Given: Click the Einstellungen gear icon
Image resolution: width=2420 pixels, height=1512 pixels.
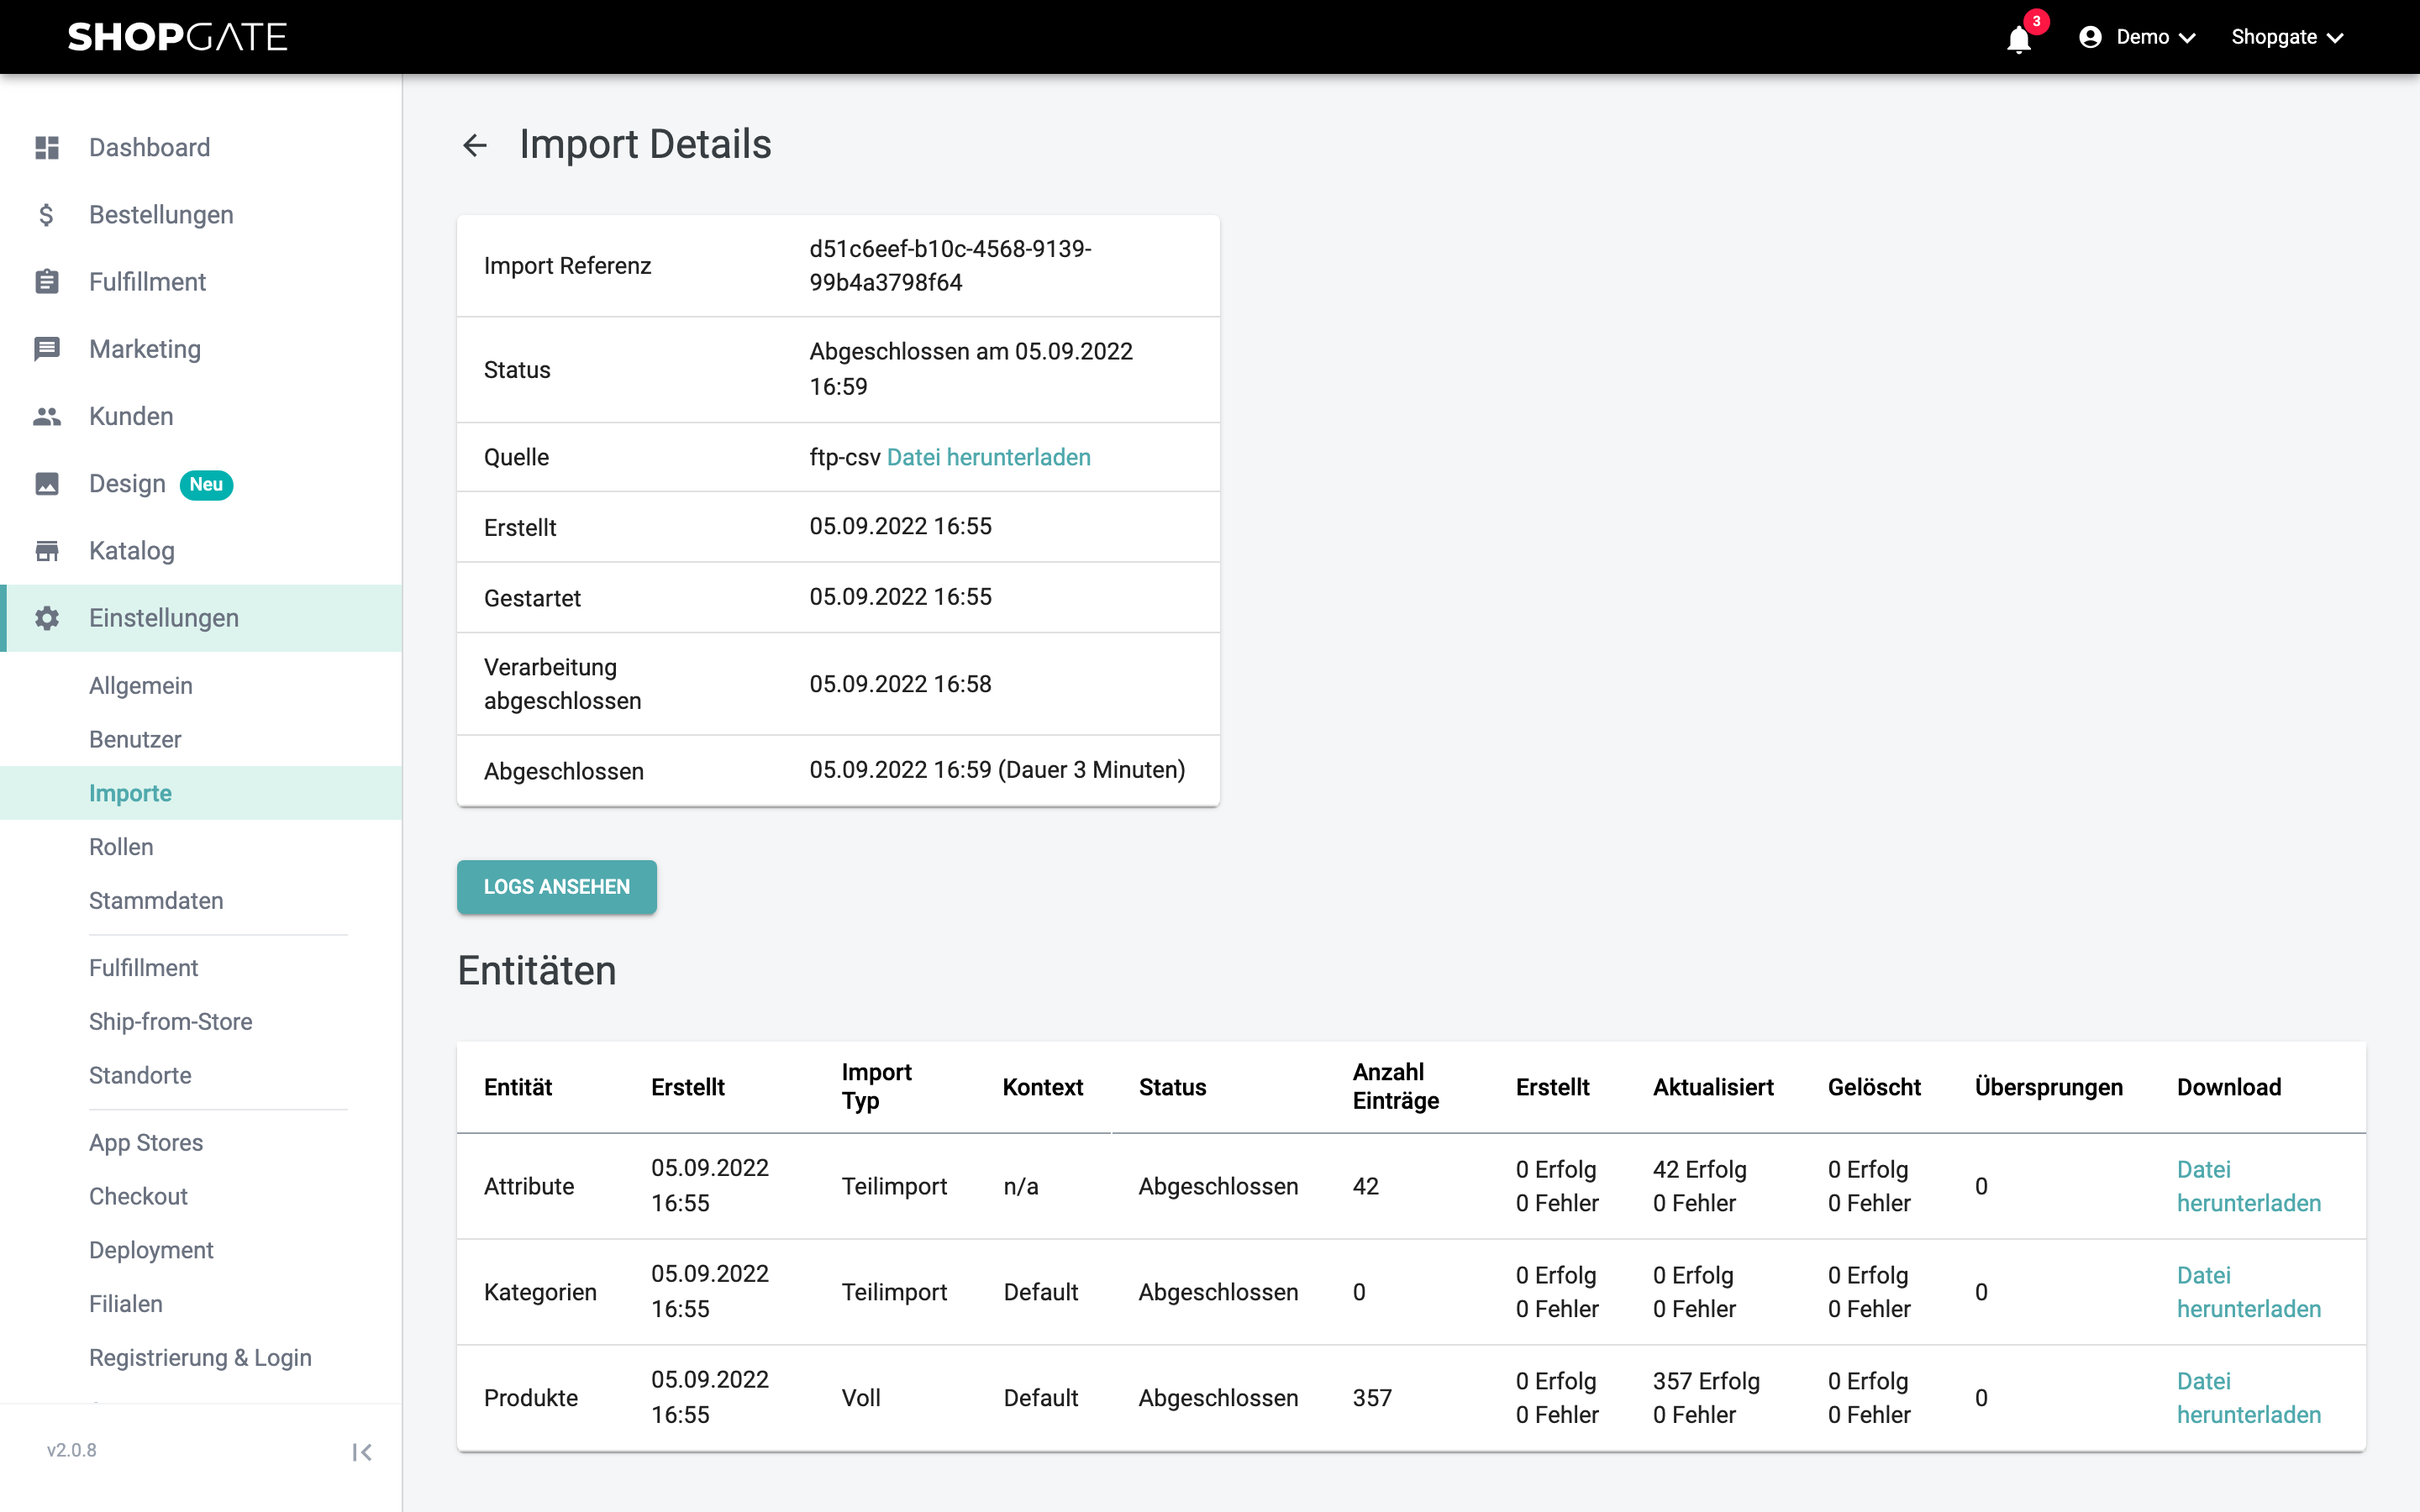Looking at the screenshot, I should click(x=47, y=618).
